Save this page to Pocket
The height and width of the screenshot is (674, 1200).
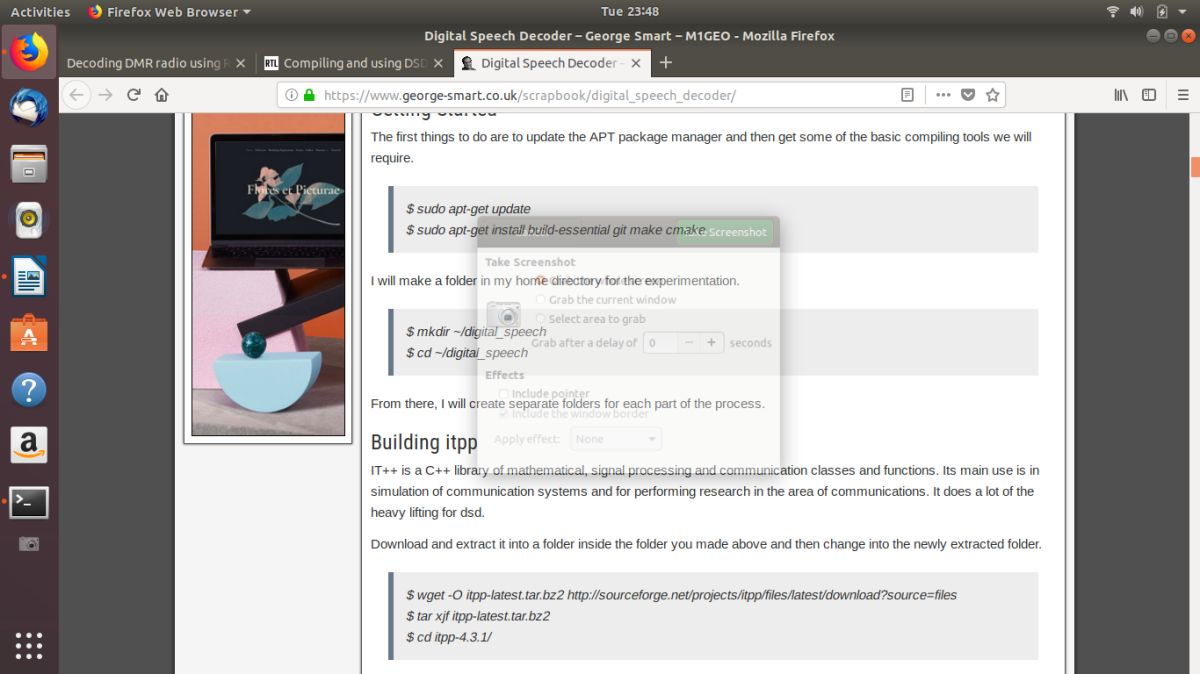point(967,95)
